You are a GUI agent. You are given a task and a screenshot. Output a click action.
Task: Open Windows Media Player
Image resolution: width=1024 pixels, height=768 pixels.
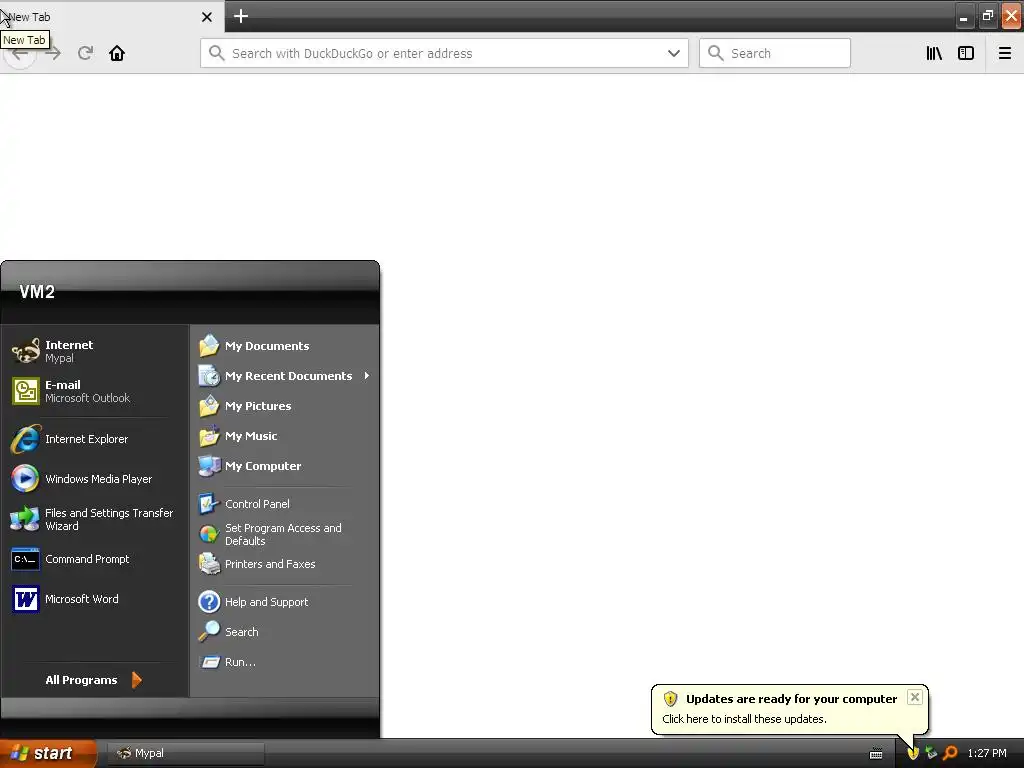tap(95, 479)
